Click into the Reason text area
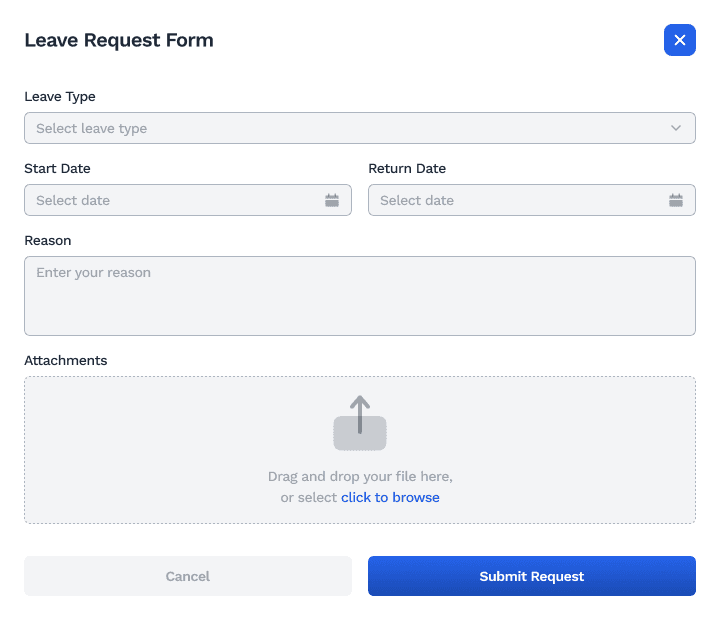 pos(360,296)
